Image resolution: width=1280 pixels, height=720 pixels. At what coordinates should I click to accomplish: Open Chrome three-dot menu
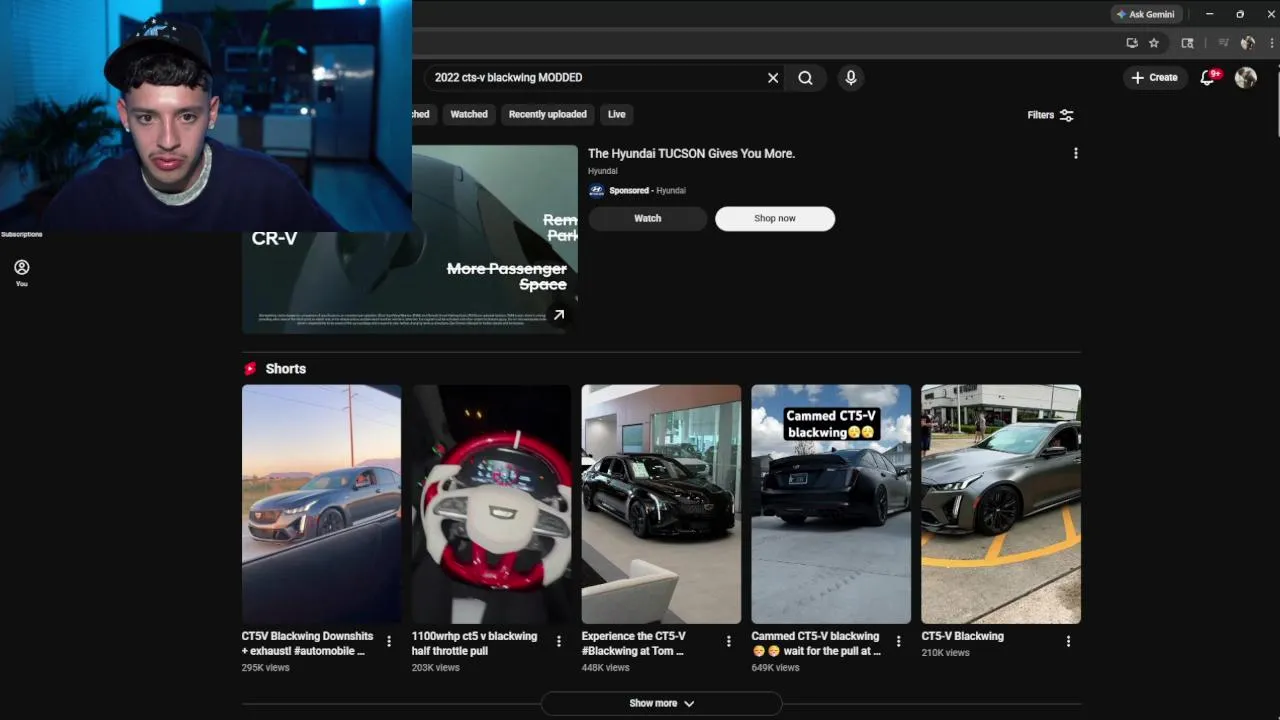(1270, 43)
